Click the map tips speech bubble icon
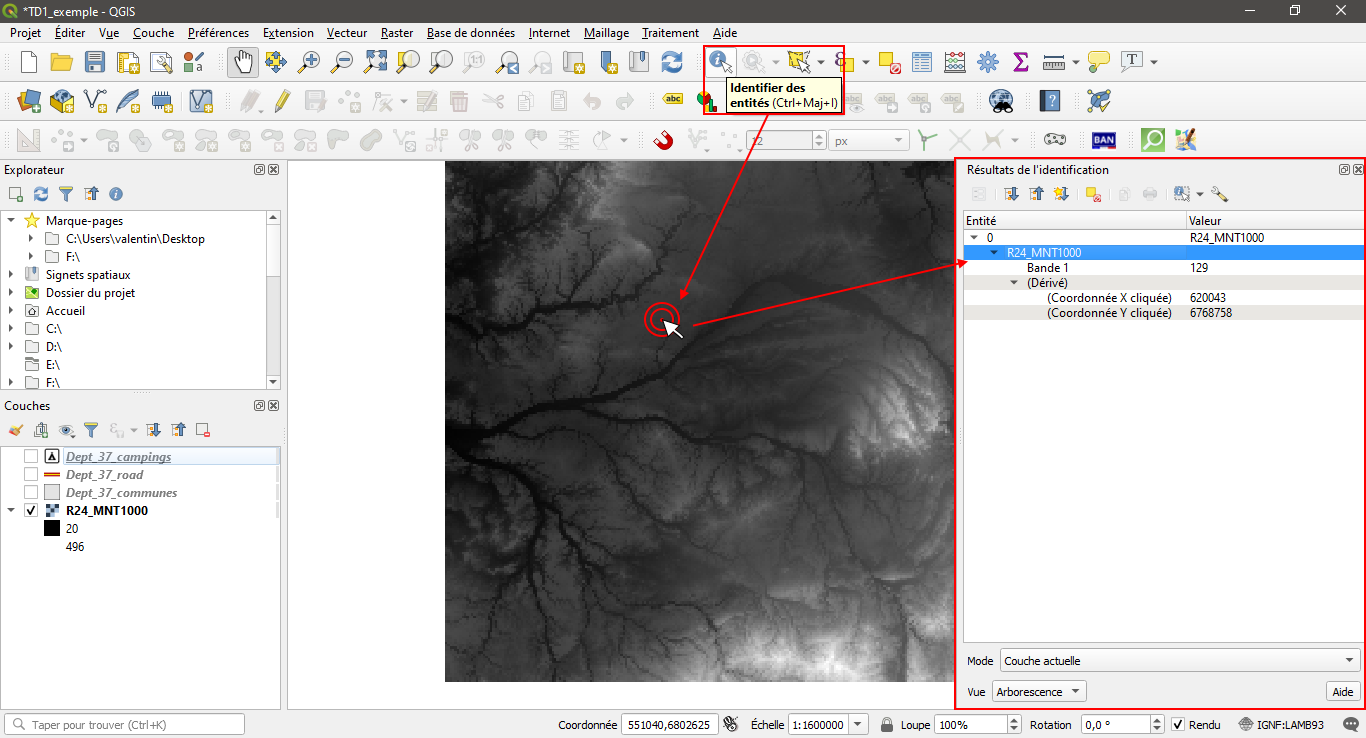The width and height of the screenshot is (1366, 738). click(x=1099, y=62)
